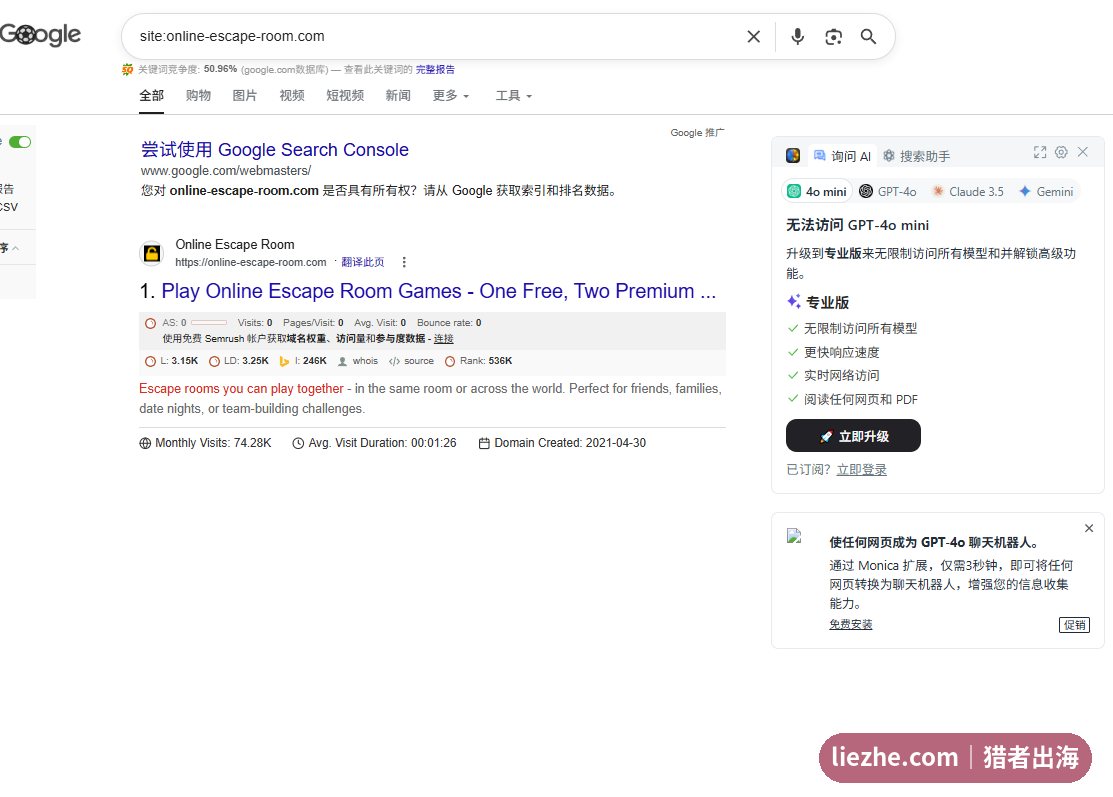The image size is (1113, 797).
Task: Select the 全部 tab
Action: tap(151, 96)
